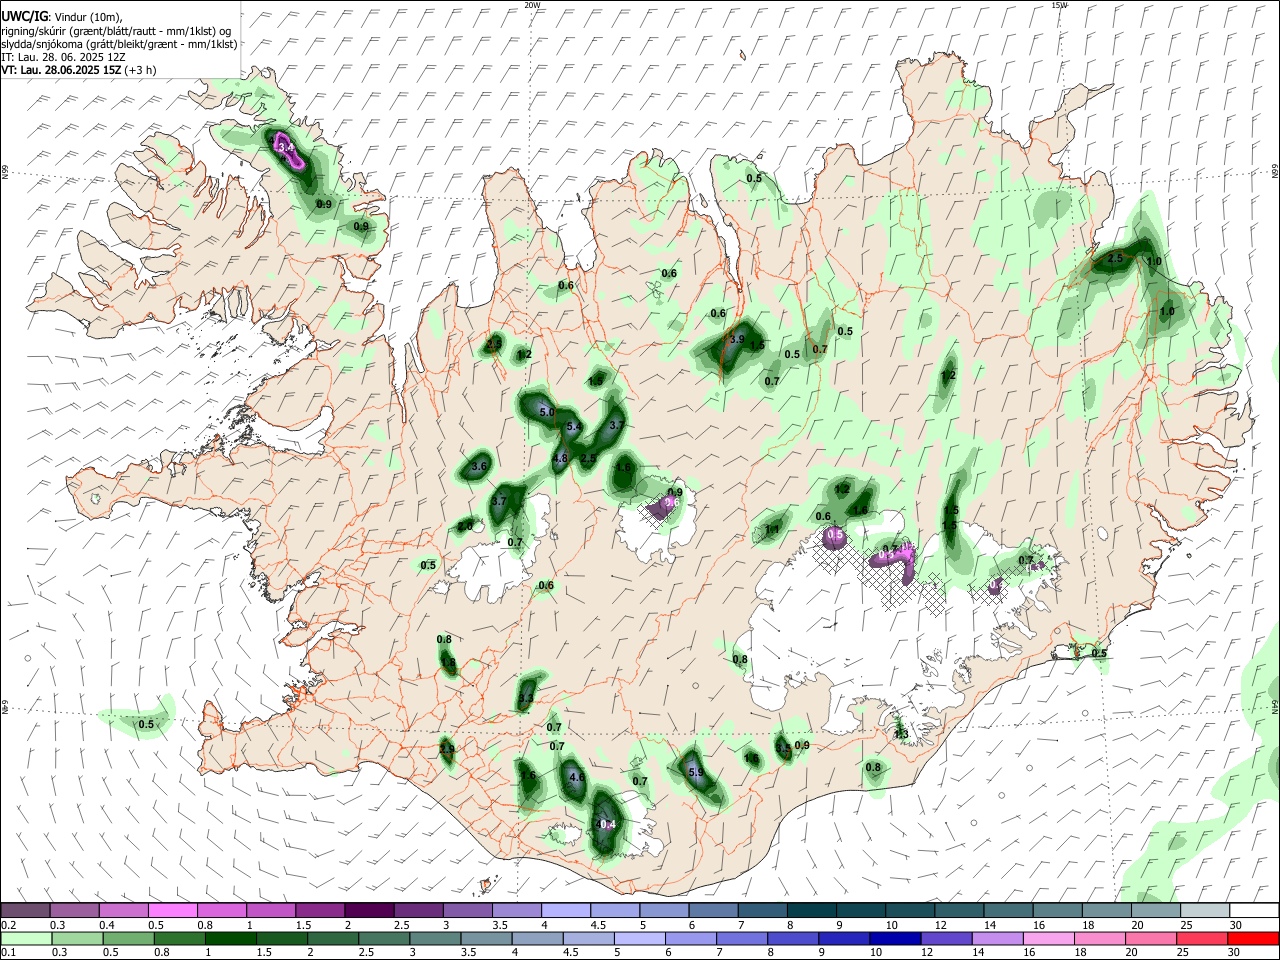Click the dark teal swatch between 9 and 10
This screenshot has height=960, width=1280.
coord(860,910)
